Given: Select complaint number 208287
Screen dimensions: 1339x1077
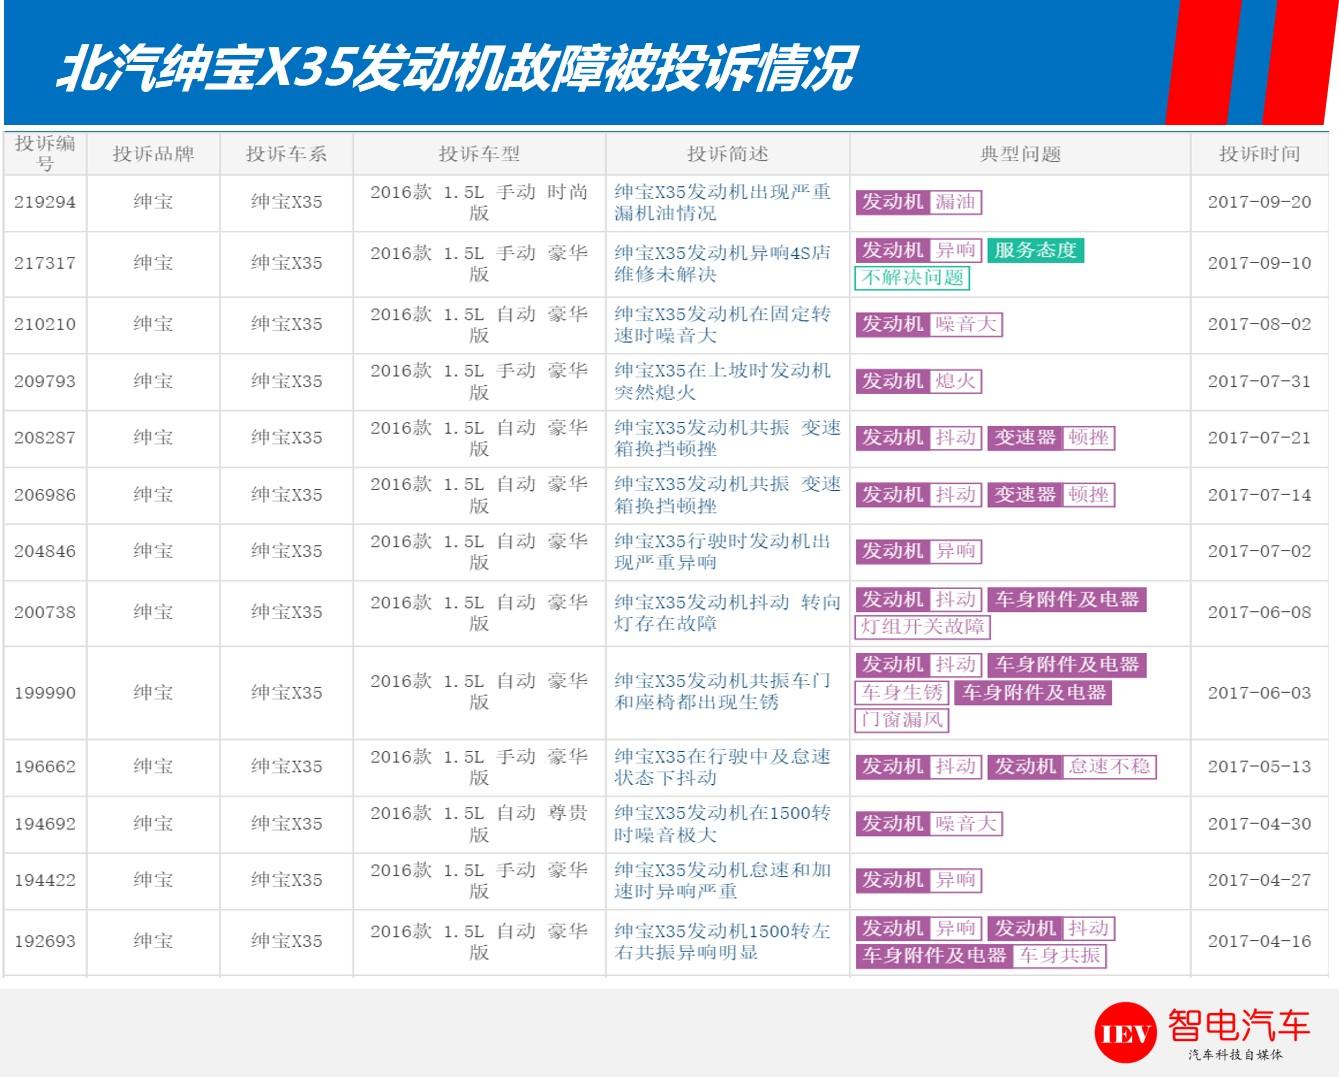Looking at the screenshot, I should tap(45, 438).
